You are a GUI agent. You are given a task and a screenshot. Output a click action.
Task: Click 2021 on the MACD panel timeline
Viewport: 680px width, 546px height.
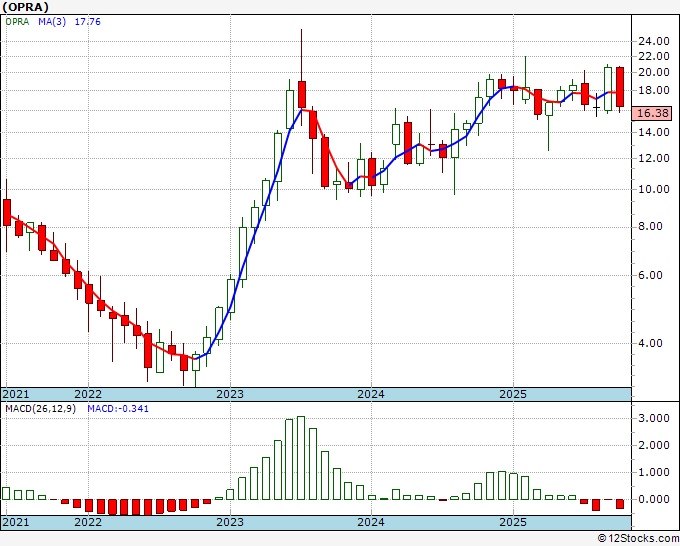click(x=16, y=523)
